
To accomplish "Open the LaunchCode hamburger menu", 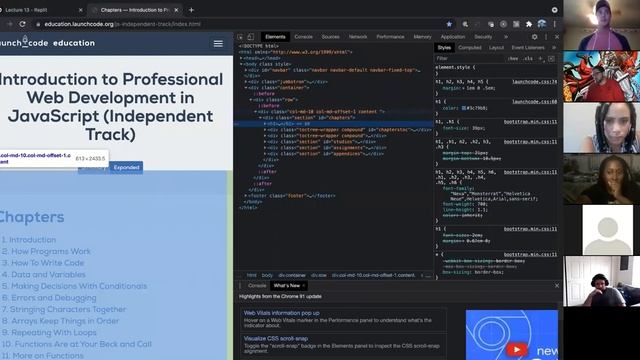I will pos(218,43).
